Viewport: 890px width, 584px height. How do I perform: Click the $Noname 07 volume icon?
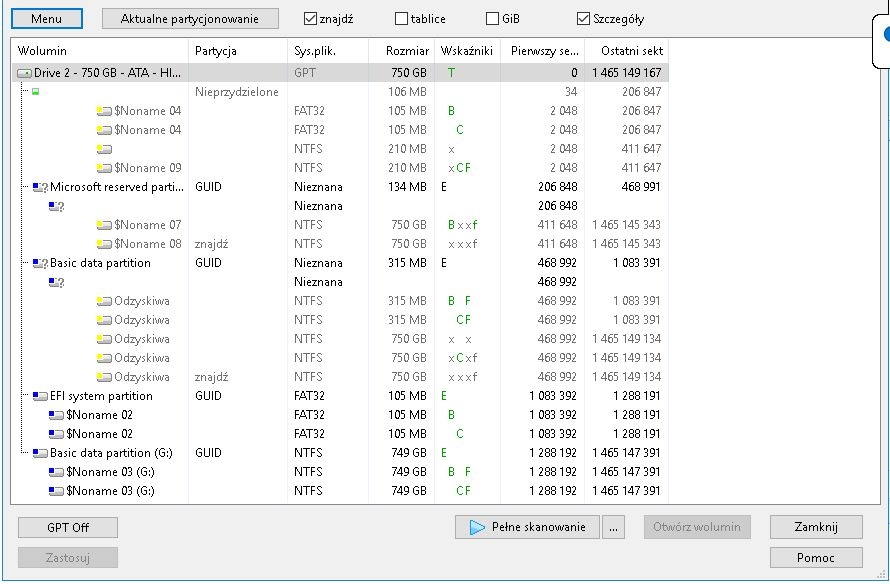[x=104, y=225]
